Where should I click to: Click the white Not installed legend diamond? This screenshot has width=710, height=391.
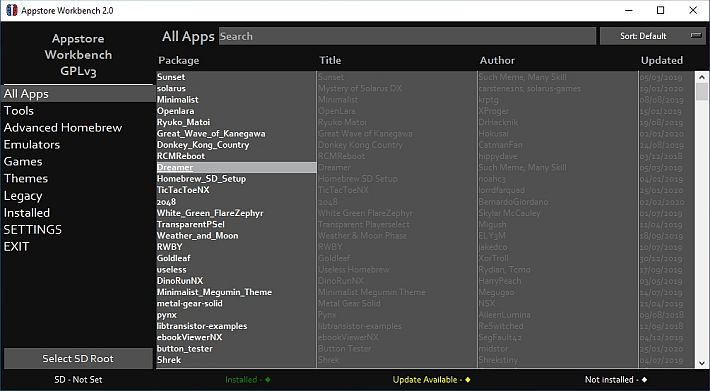tap(644, 380)
